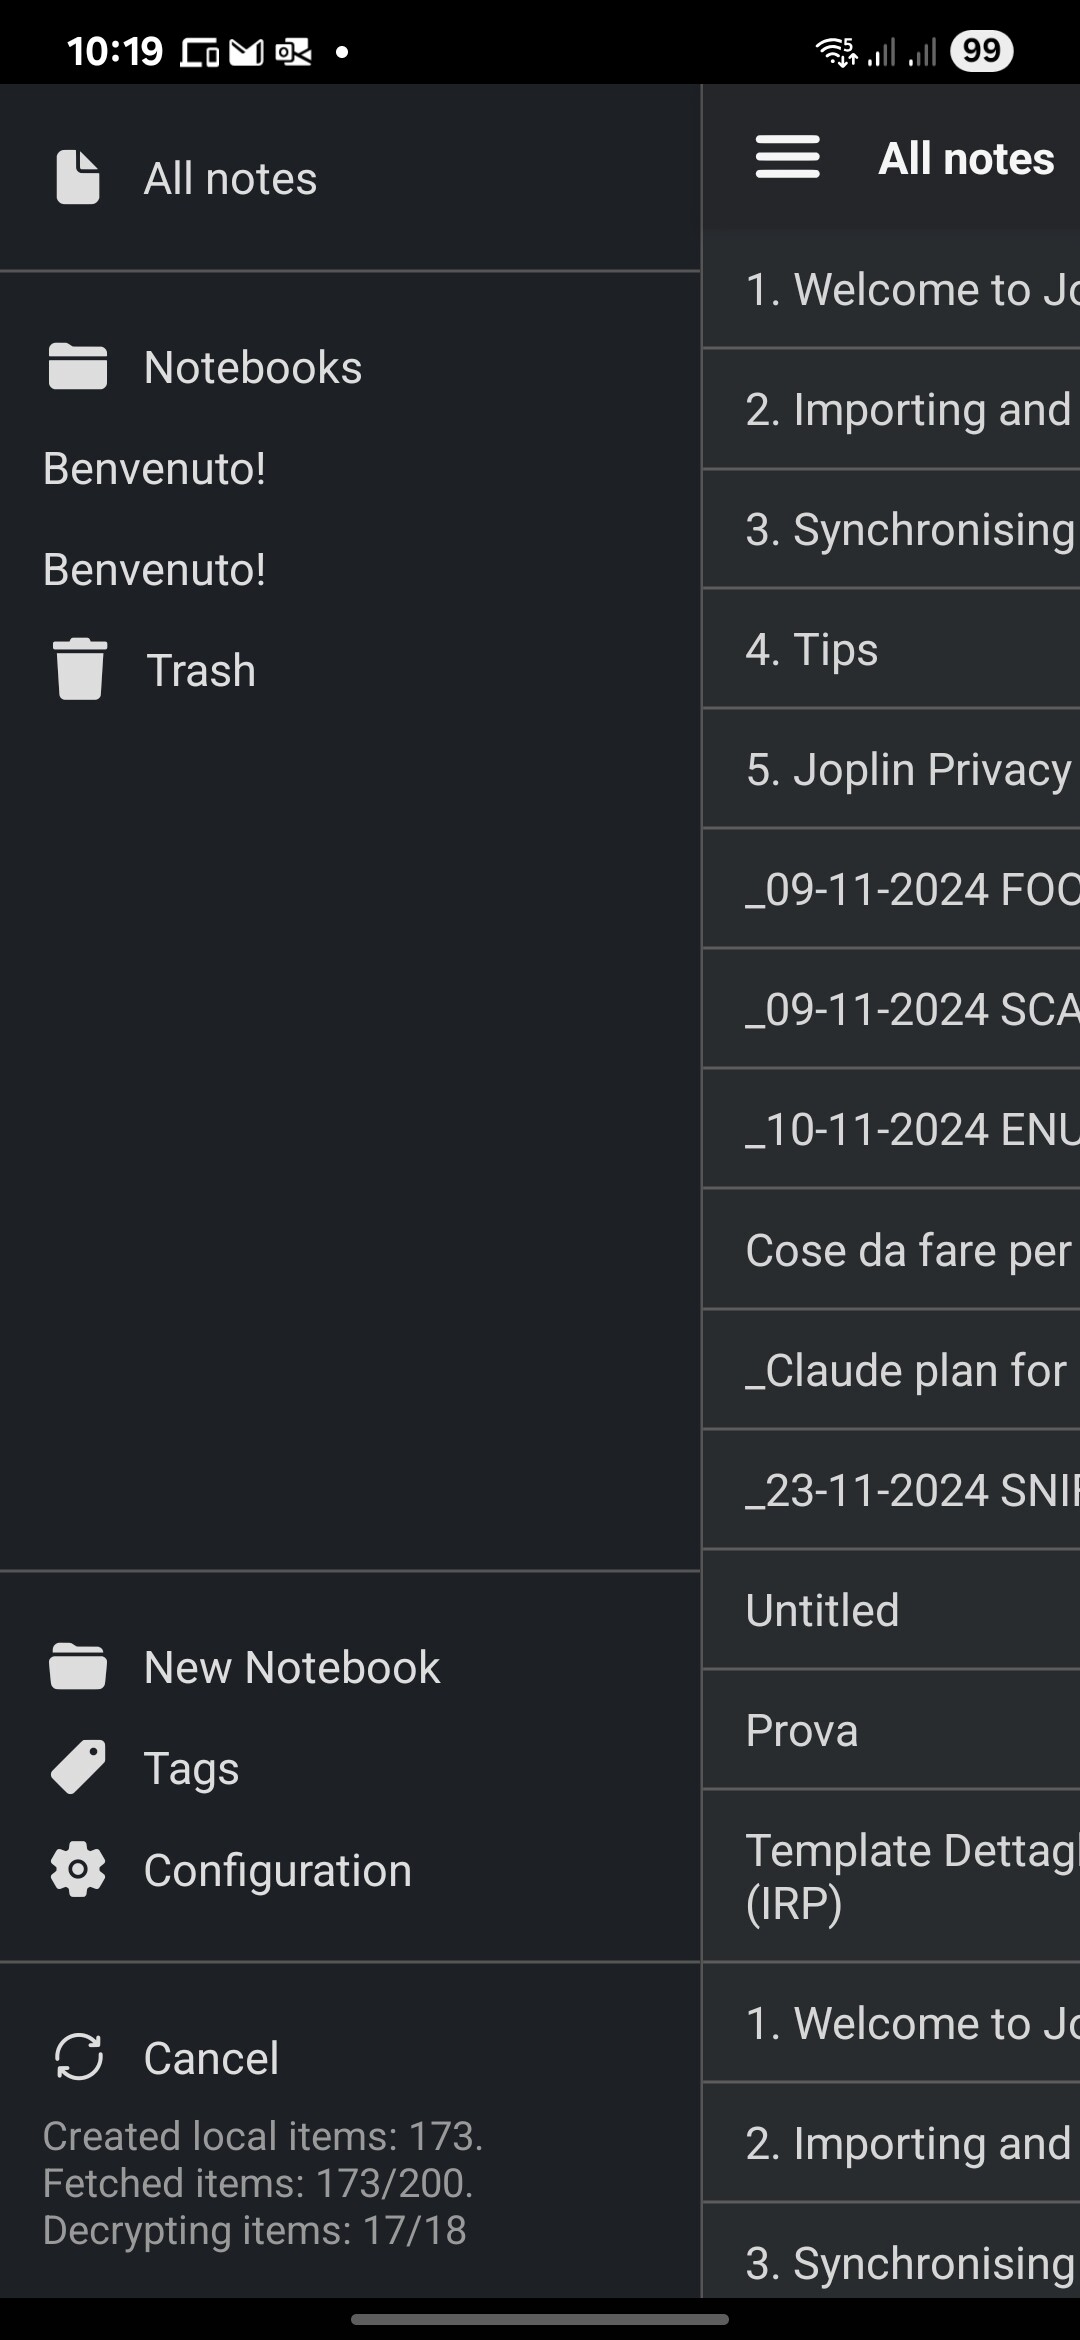Open the first 1. Welcome to Joplin note
This screenshot has width=1080, height=2340.
[892, 289]
